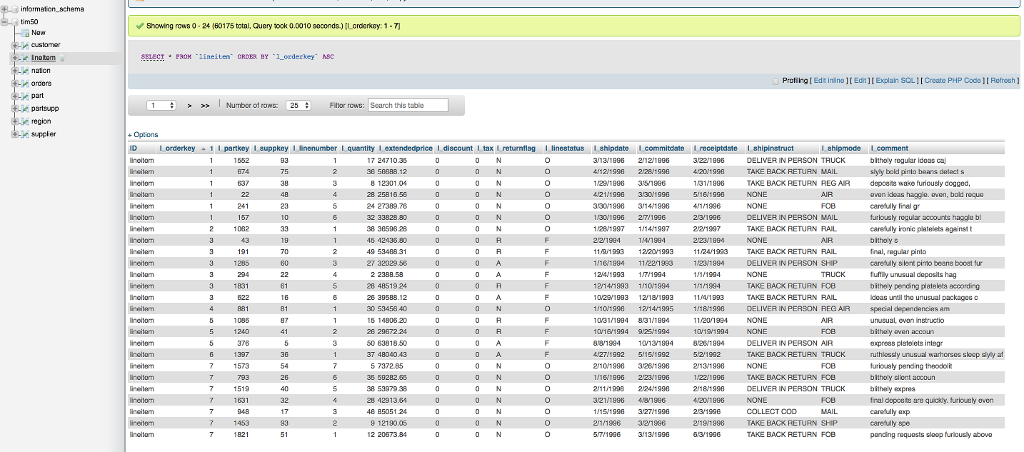Screen dimensions: 1024x452
Task: Sort by the l_shipdate column header
Action: [611, 148]
